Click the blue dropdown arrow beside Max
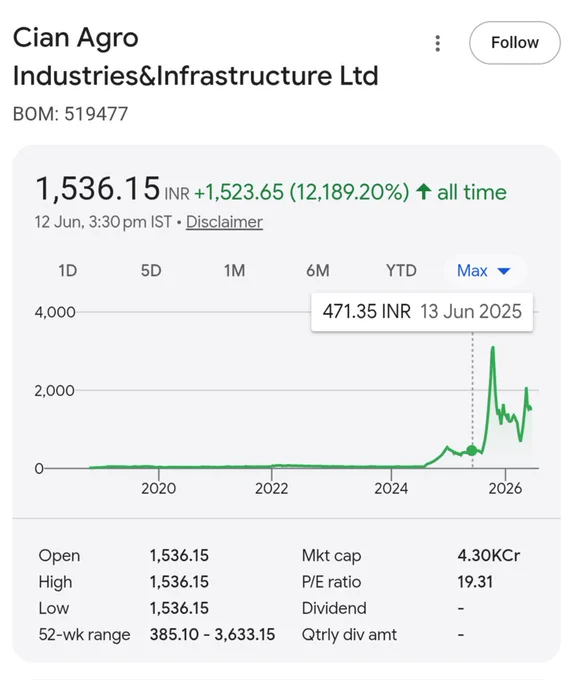583x680 pixels. pos(504,271)
